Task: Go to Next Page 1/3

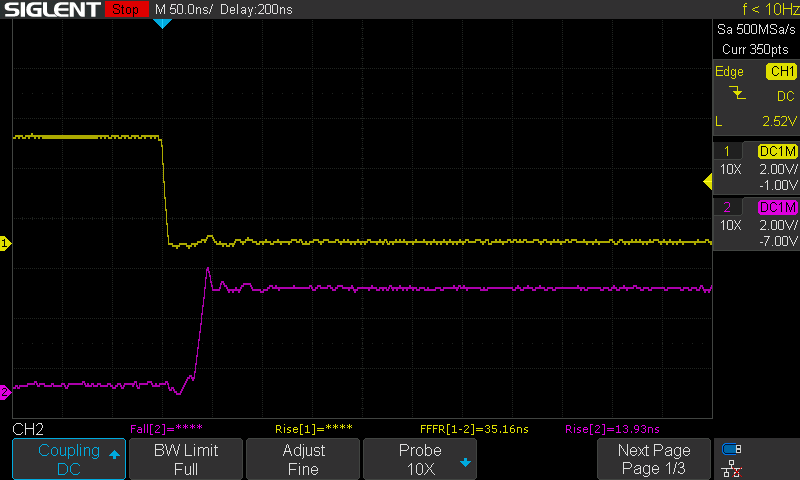Action: click(654, 459)
